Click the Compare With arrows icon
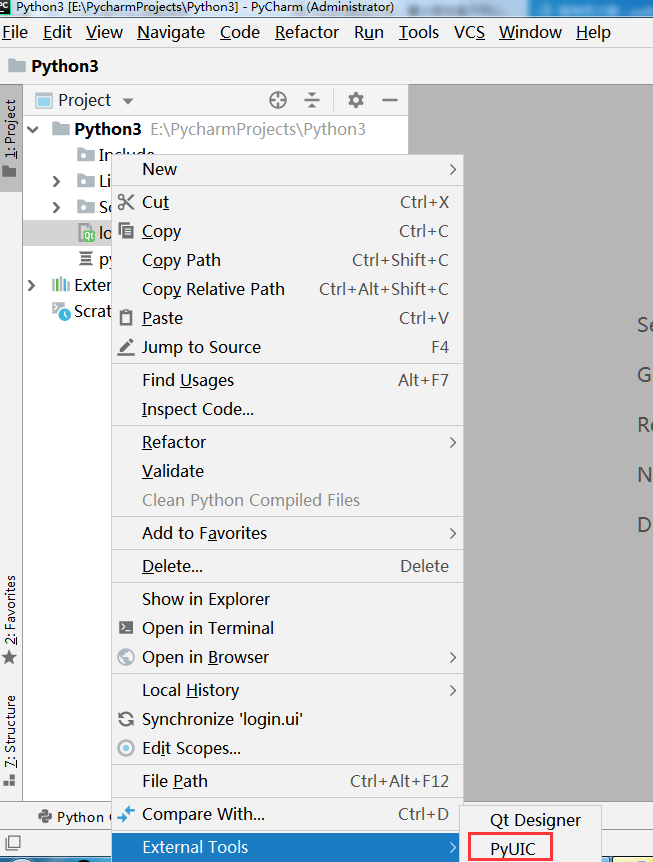Image resolution: width=653 pixels, height=862 pixels. (129, 815)
